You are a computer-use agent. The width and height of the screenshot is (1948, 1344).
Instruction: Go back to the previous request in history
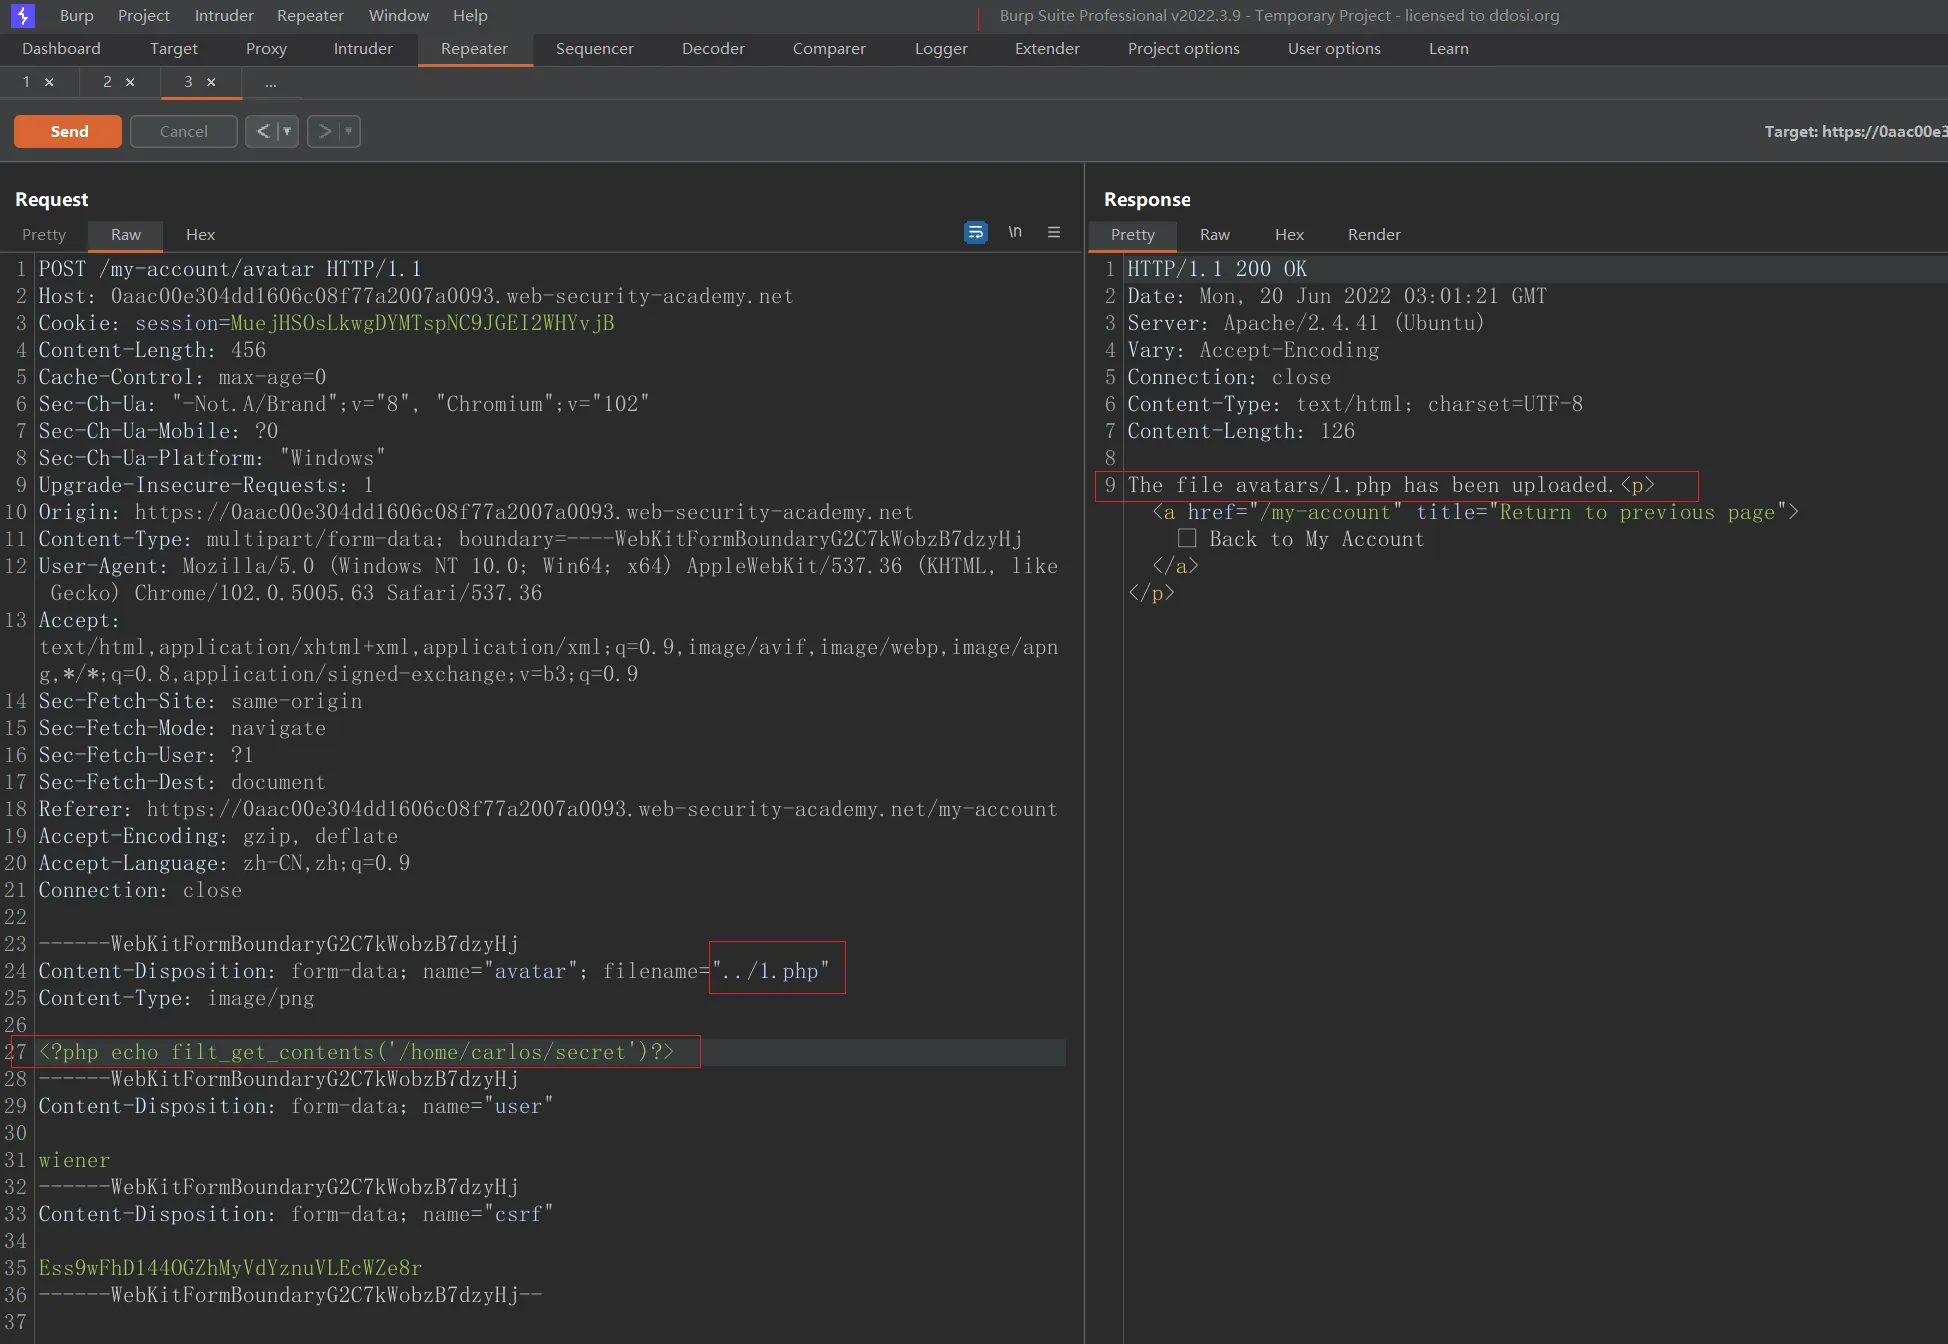[x=262, y=131]
